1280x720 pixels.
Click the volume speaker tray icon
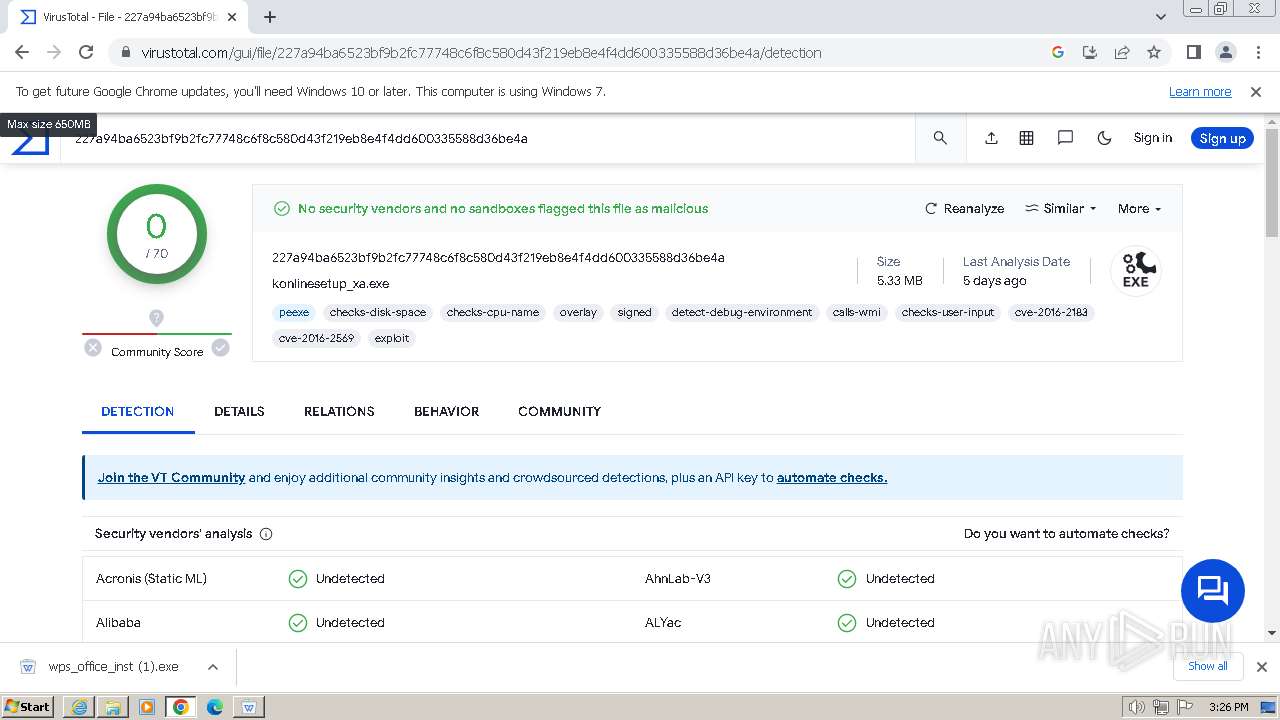click(x=1137, y=707)
